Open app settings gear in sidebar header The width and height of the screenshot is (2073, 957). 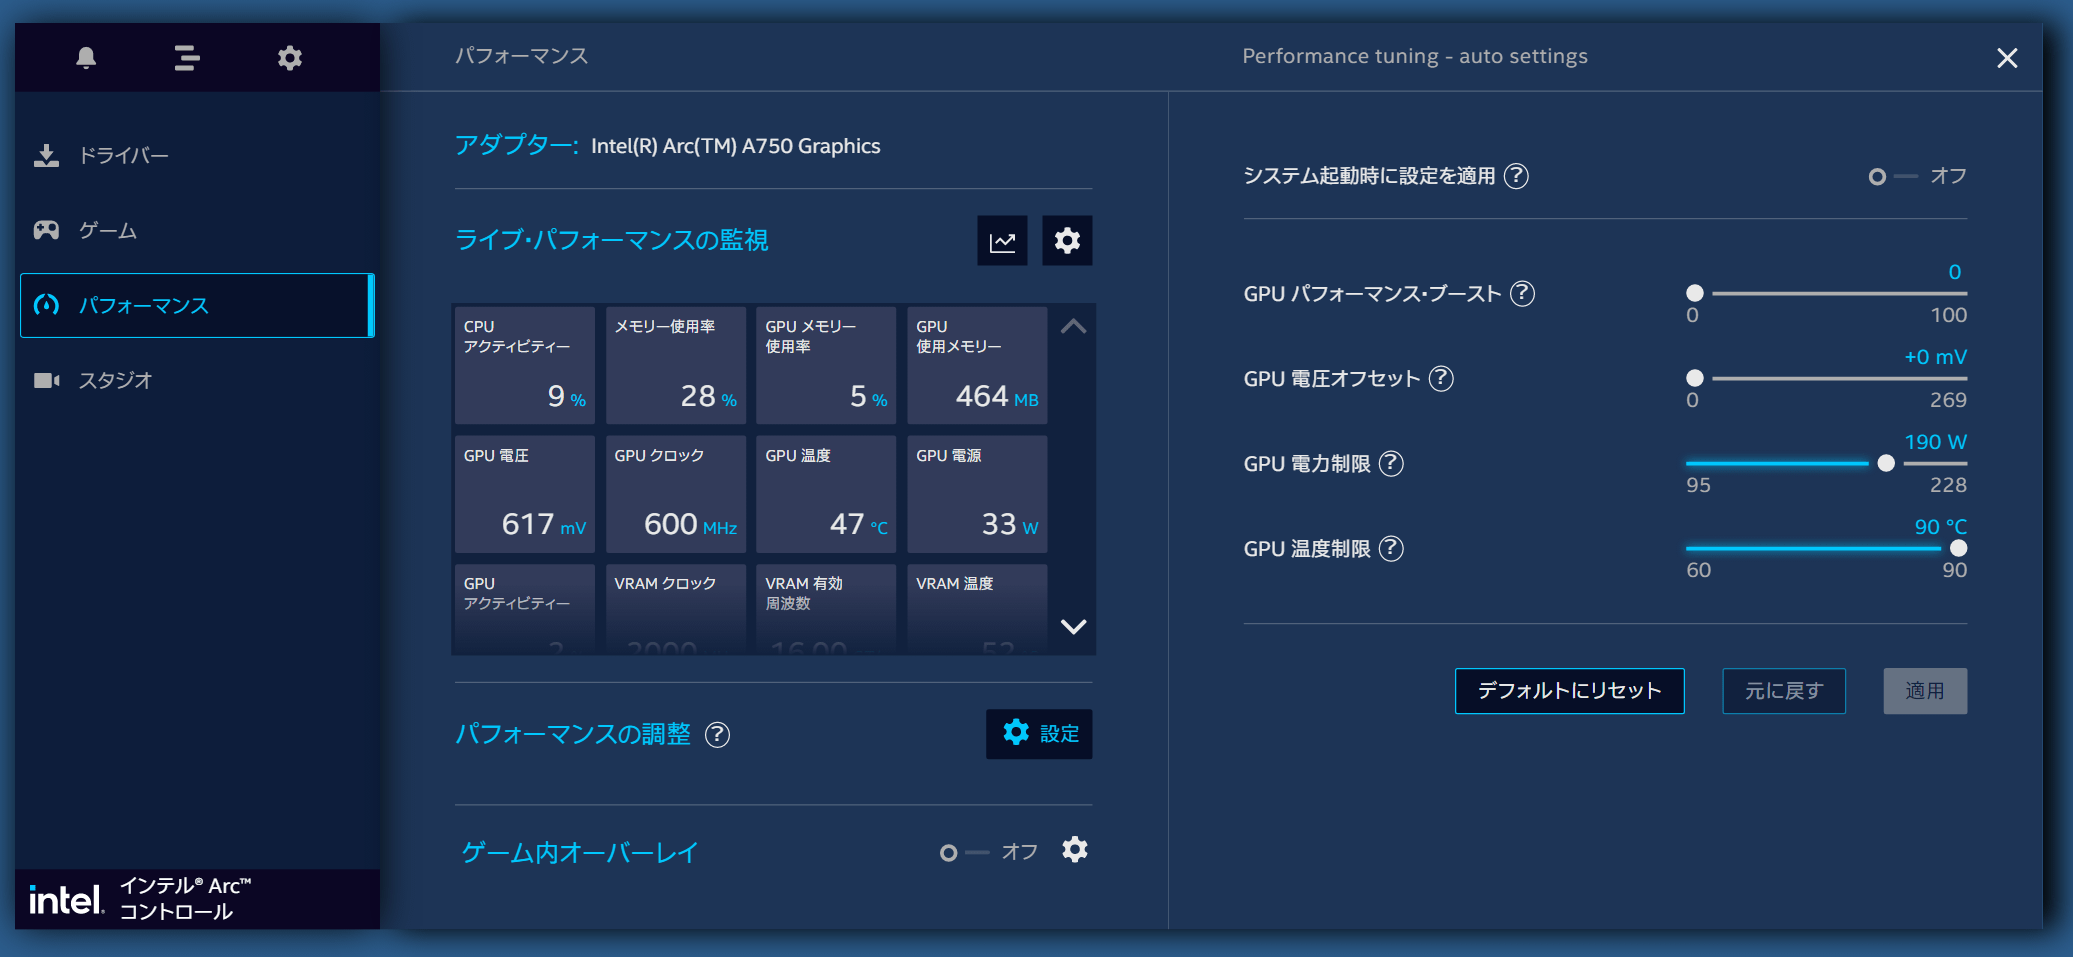pos(289,58)
